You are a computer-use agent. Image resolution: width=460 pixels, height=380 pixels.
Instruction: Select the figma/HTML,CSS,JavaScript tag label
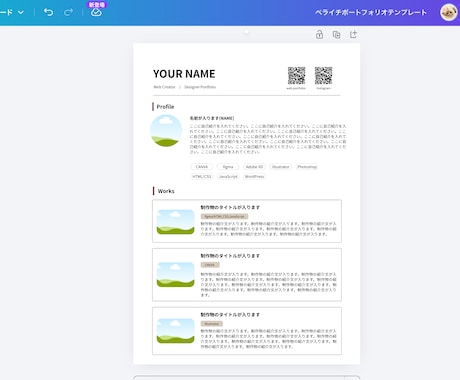coord(224,216)
